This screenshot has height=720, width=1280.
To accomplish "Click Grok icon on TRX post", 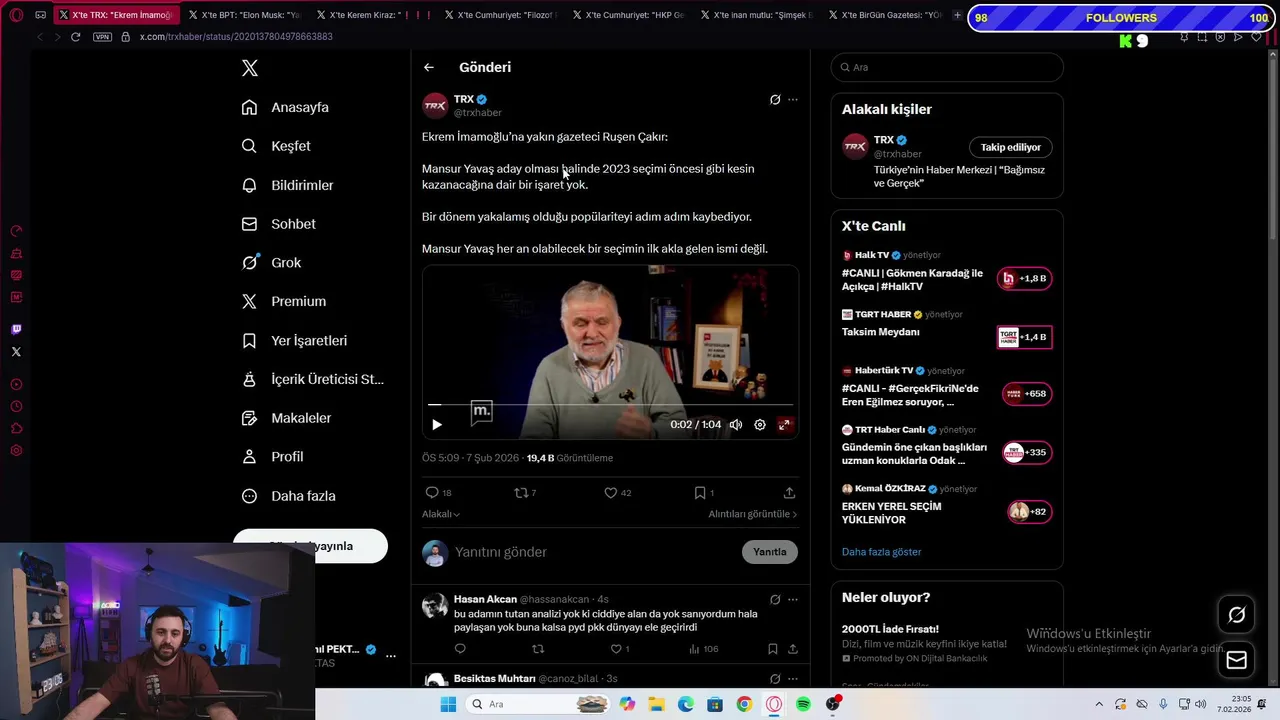I will (775, 99).
